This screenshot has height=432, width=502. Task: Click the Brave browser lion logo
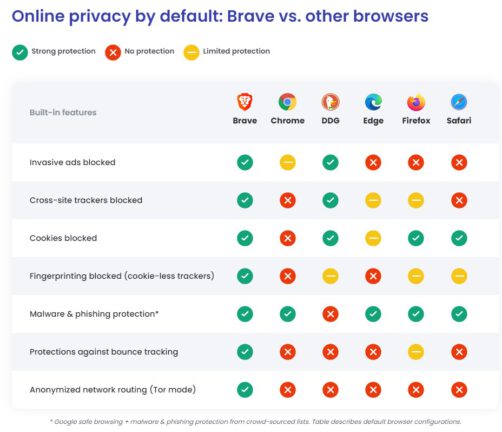point(245,102)
